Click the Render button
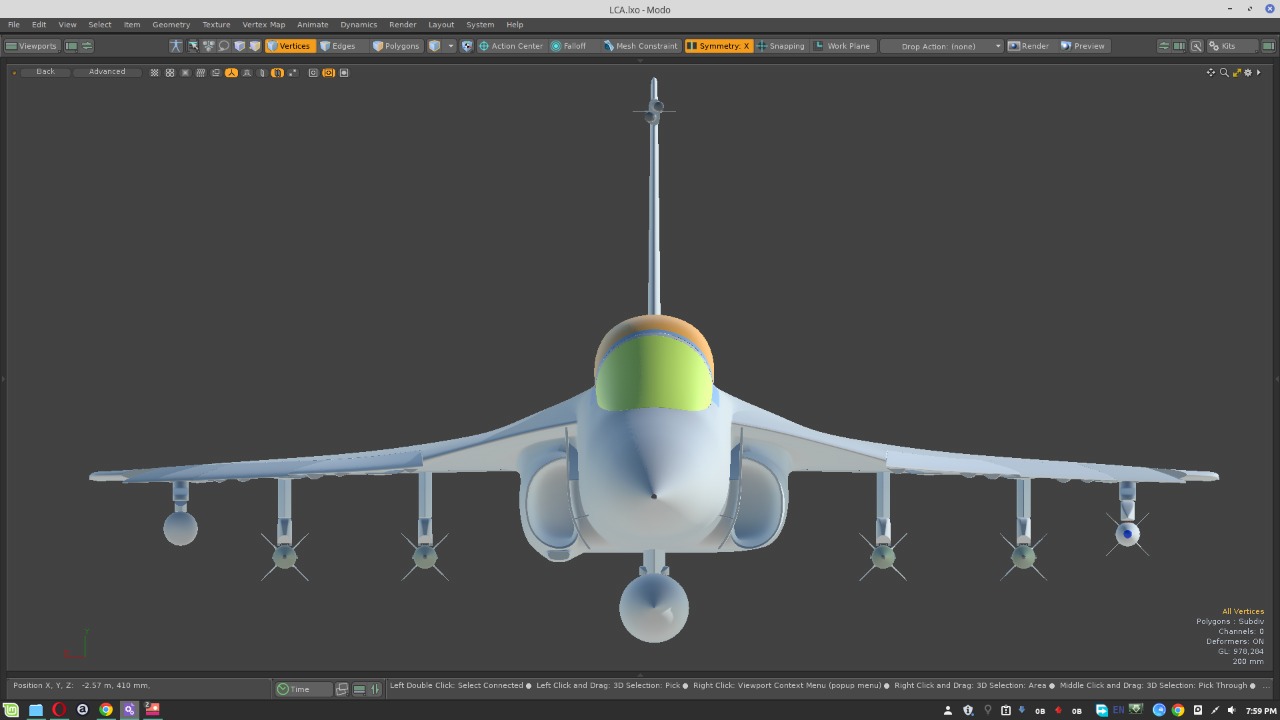 [x=1029, y=46]
